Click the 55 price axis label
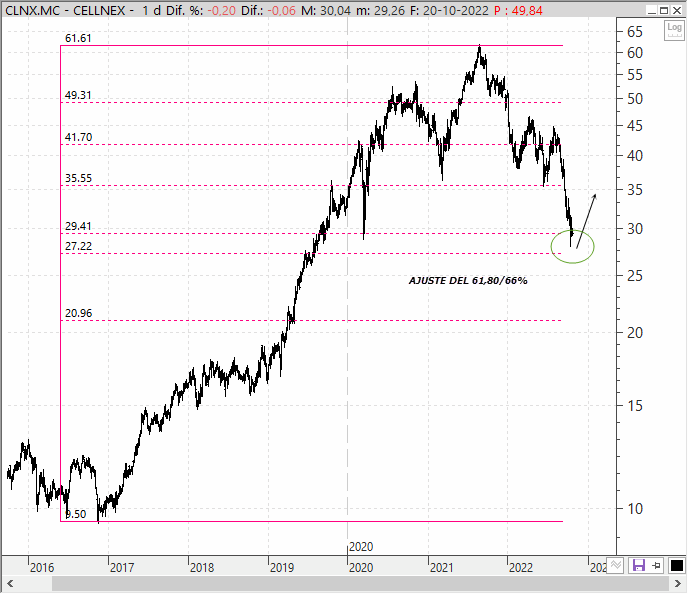Viewport: 688px width, 594px height. (635, 75)
